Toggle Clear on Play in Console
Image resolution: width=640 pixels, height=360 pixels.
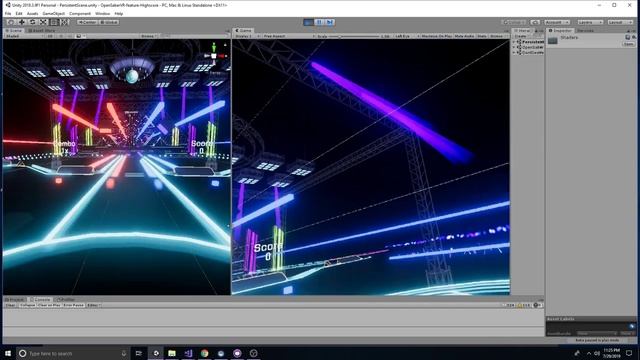[x=49, y=305]
